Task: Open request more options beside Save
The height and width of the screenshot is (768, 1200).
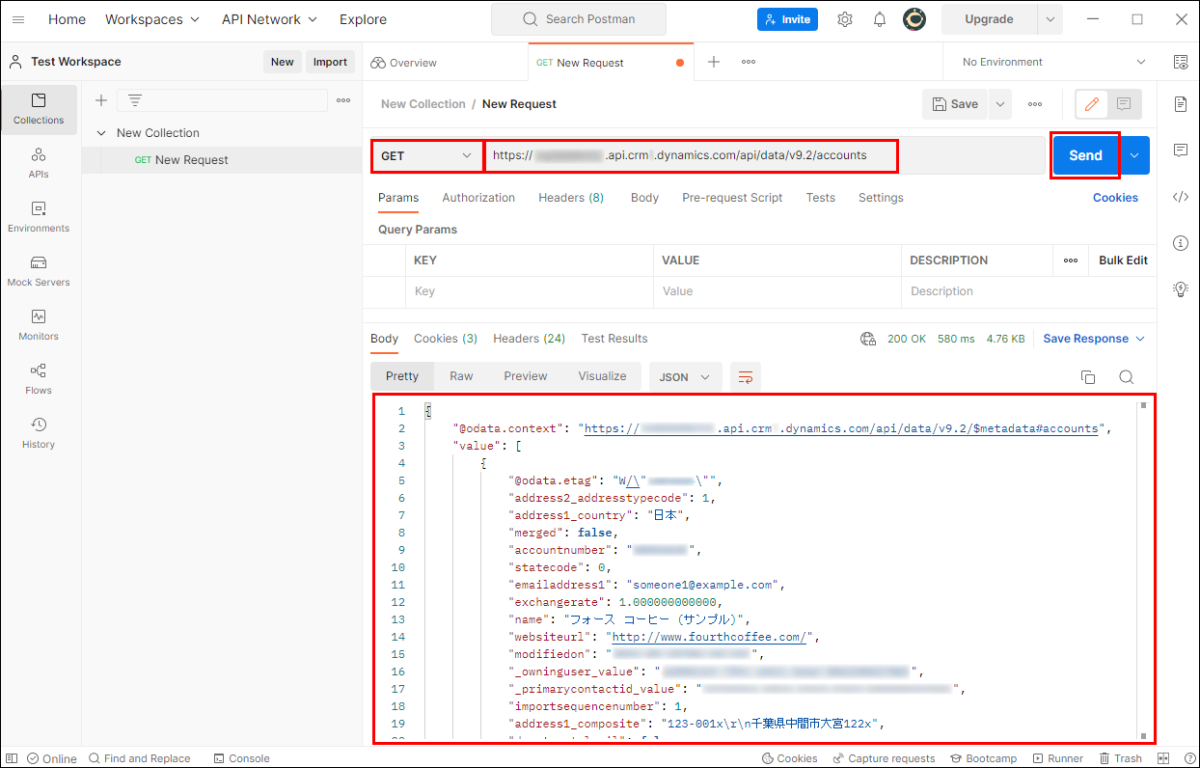Action: (1035, 104)
